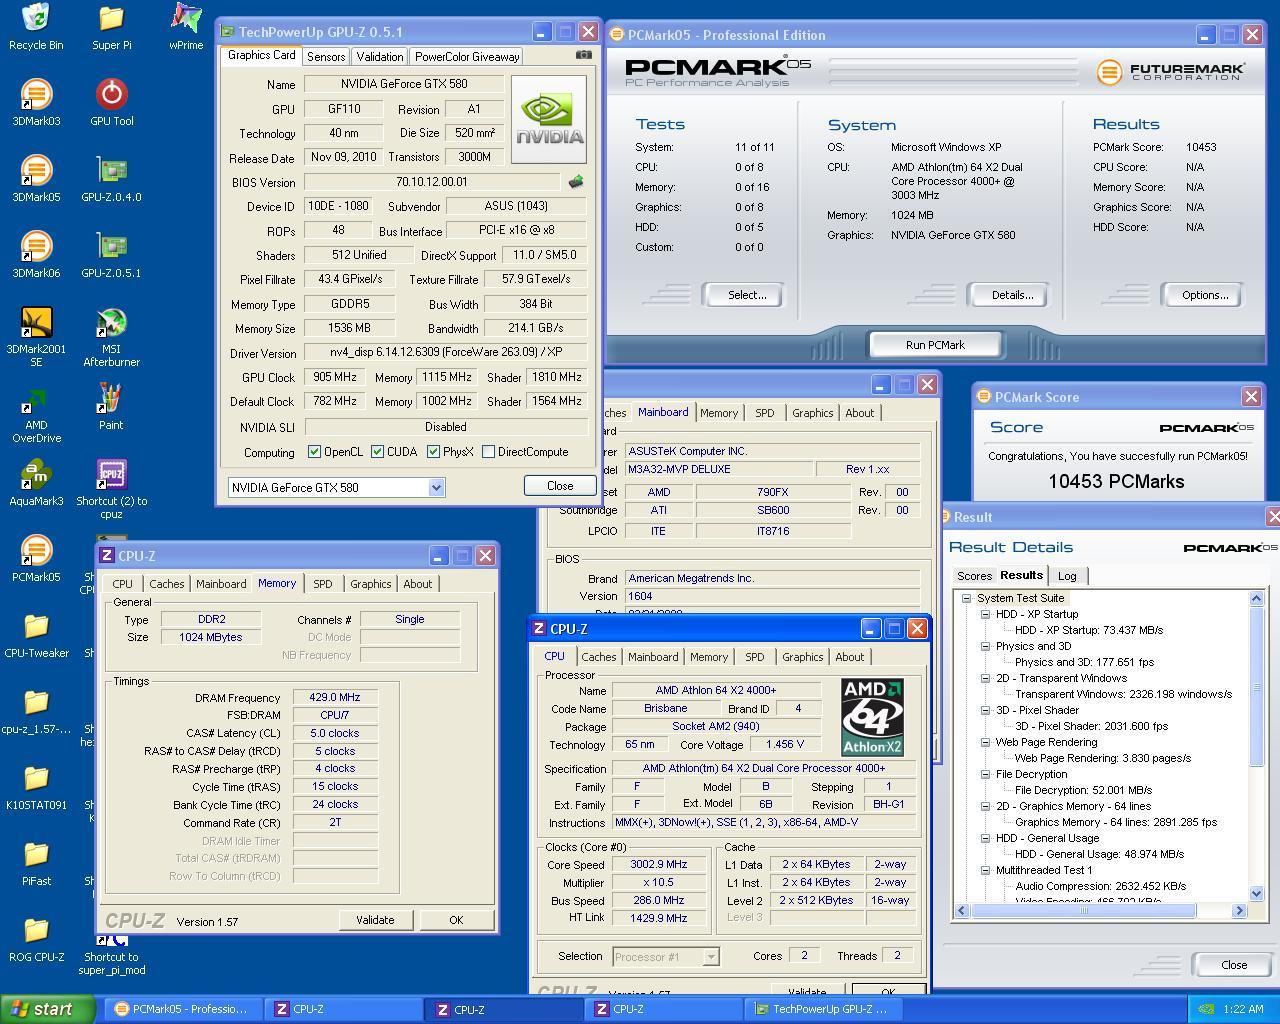Viewport: 1280px width, 1024px height.
Task: Open the PowerColor Giveaway tab
Action: [467, 57]
